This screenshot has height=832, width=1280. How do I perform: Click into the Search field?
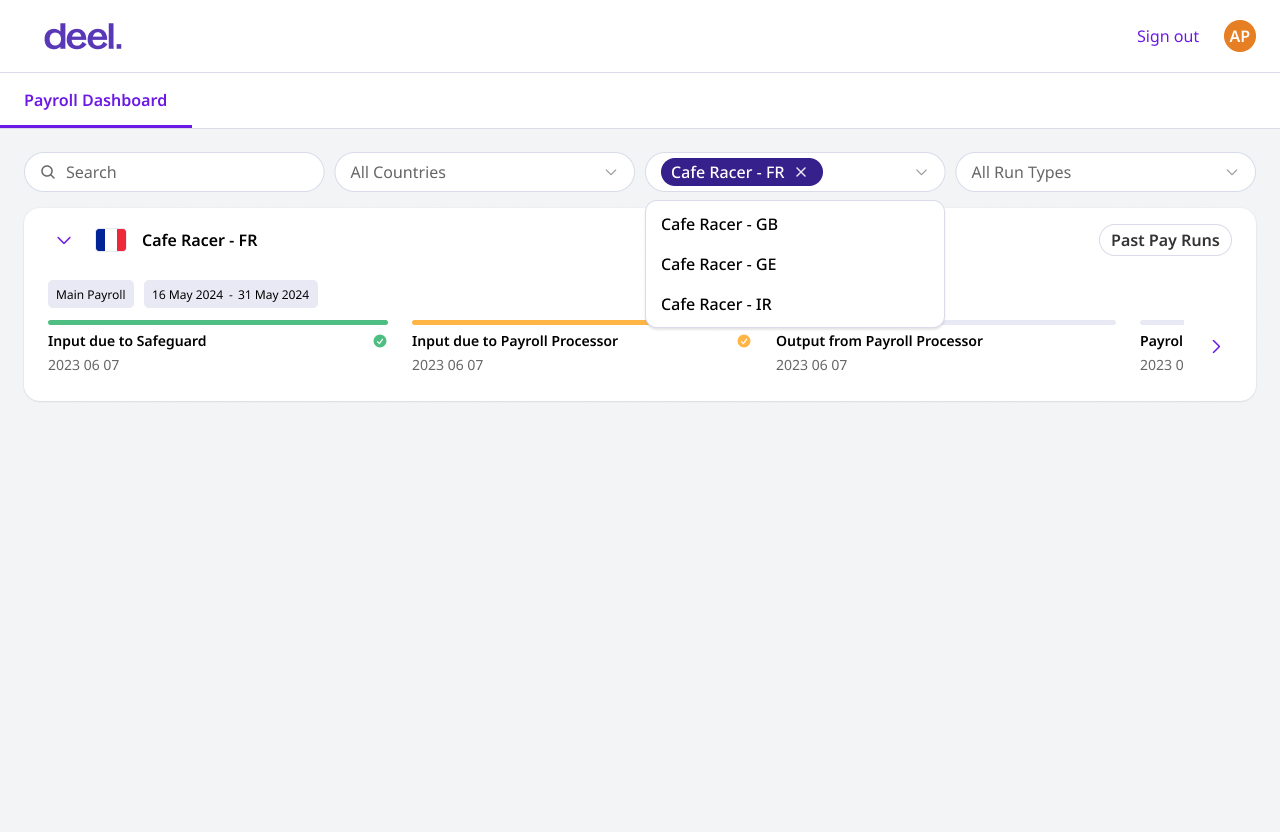[174, 172]
